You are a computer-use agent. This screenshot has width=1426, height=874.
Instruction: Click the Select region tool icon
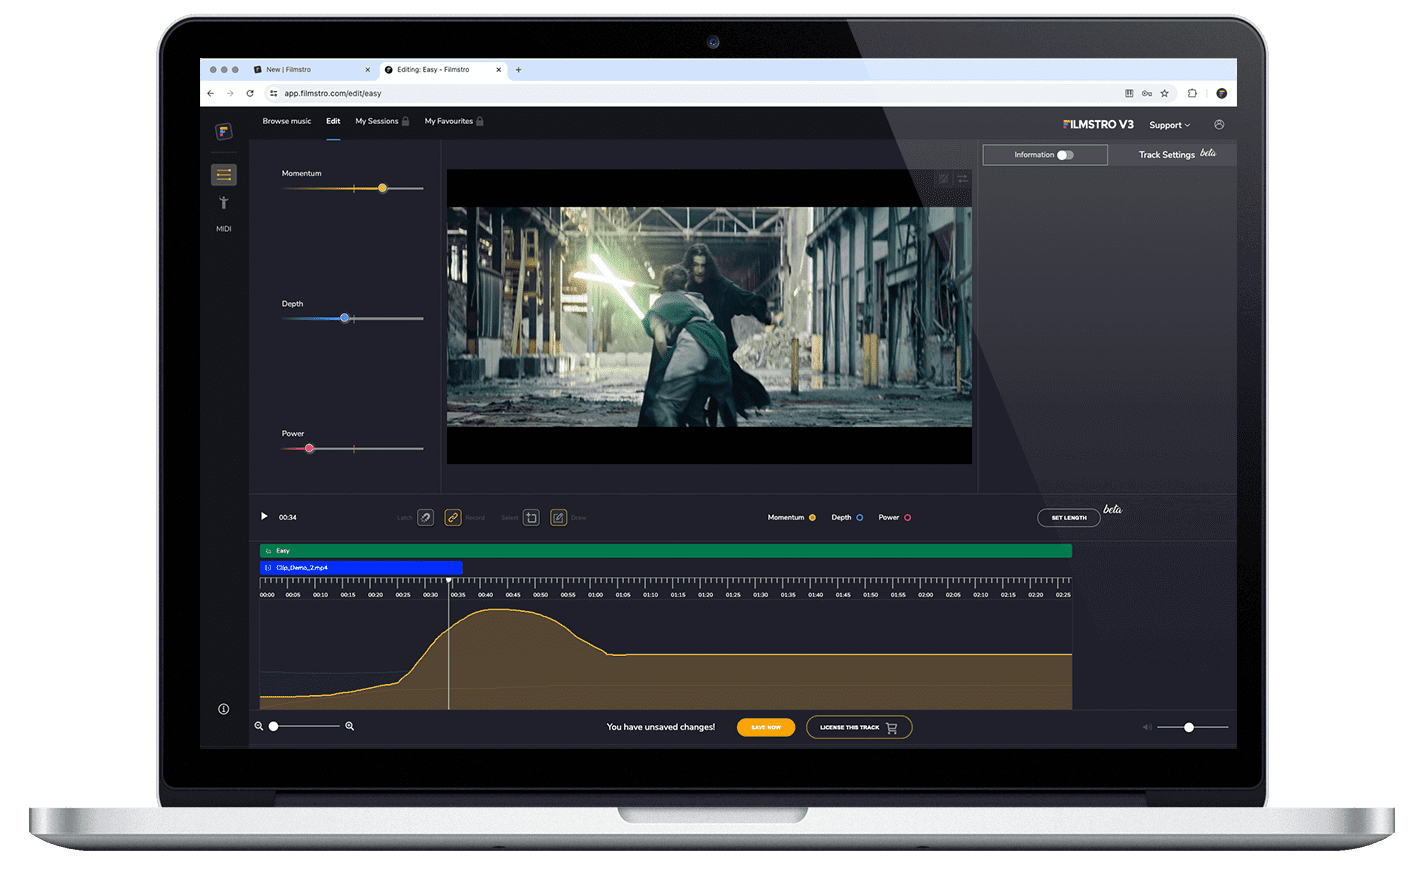click(x=531, y=517)
